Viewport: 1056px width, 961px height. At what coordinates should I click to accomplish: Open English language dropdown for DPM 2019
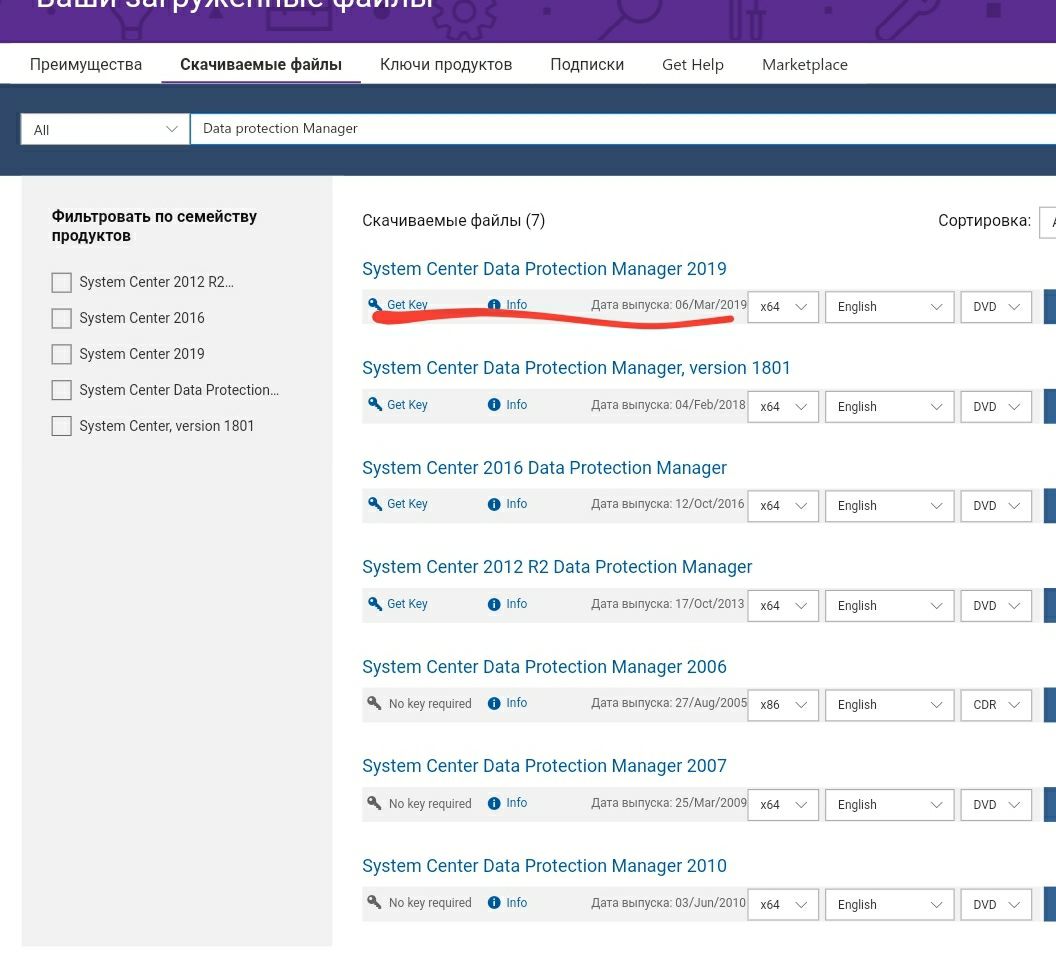889,306
